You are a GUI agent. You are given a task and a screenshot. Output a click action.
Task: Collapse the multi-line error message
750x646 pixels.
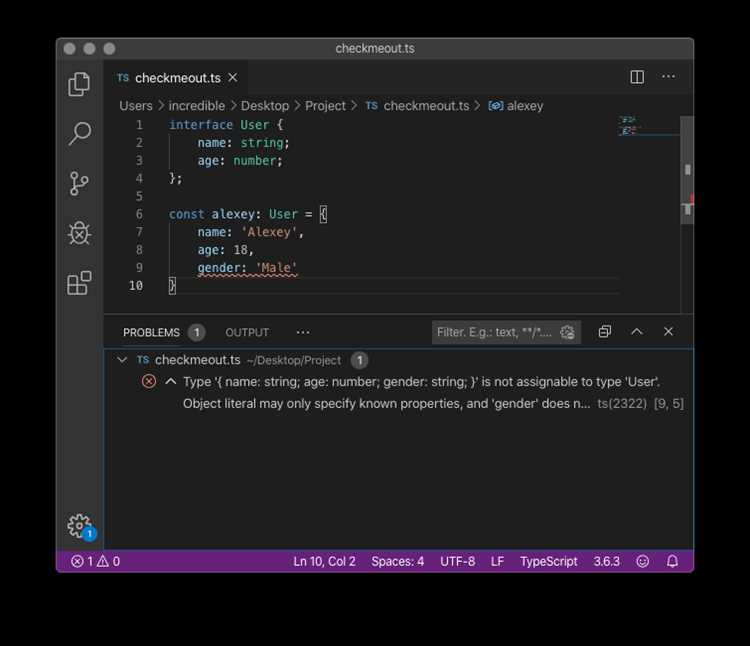[170, 381]
